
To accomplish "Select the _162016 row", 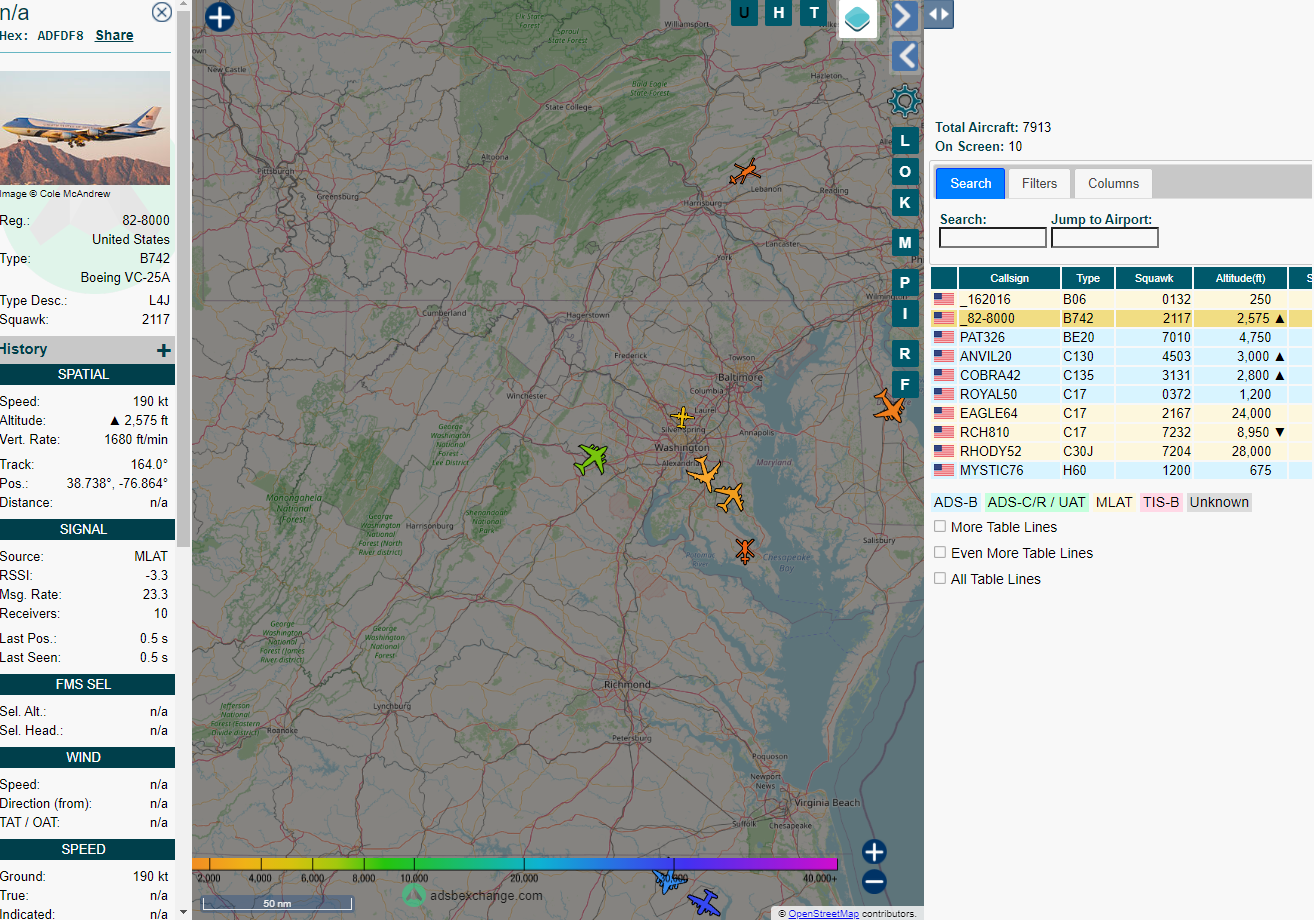I will [x=1122, y=299].
